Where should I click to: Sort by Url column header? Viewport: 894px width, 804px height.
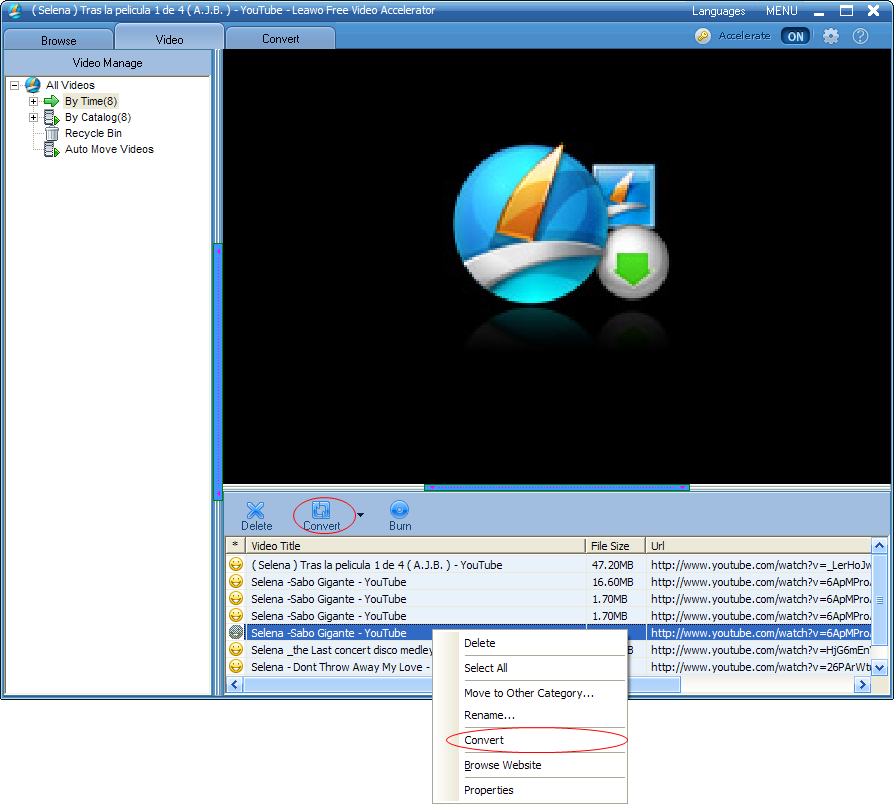(758, 546)
